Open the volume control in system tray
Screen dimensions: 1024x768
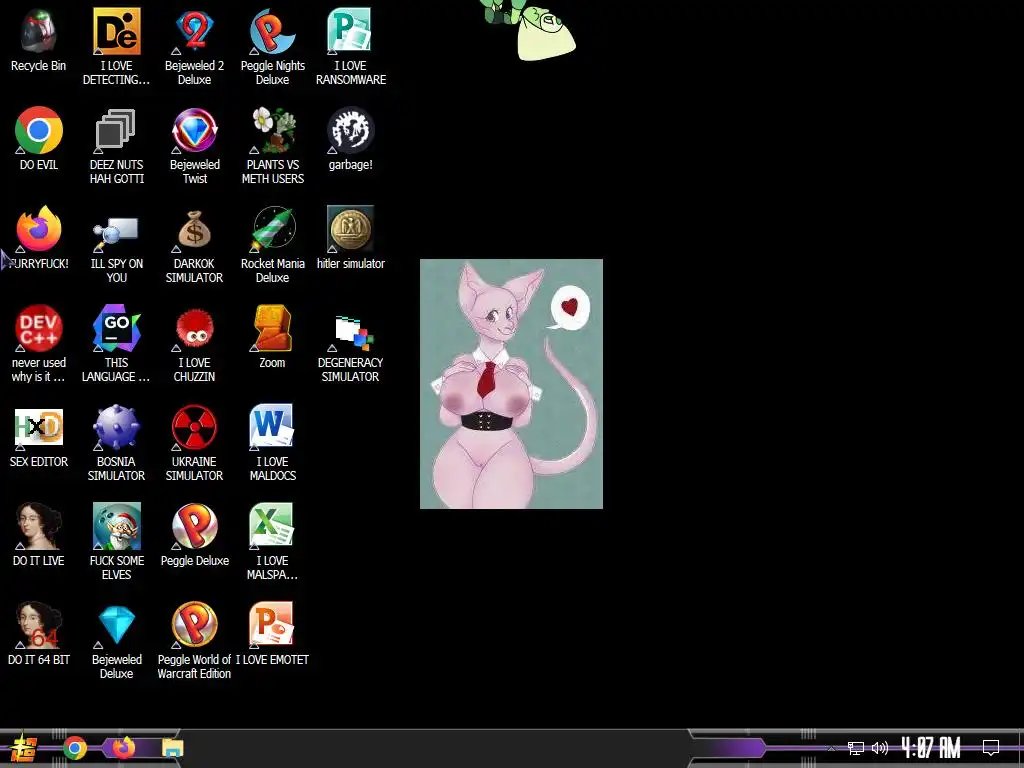coord(880,748)
